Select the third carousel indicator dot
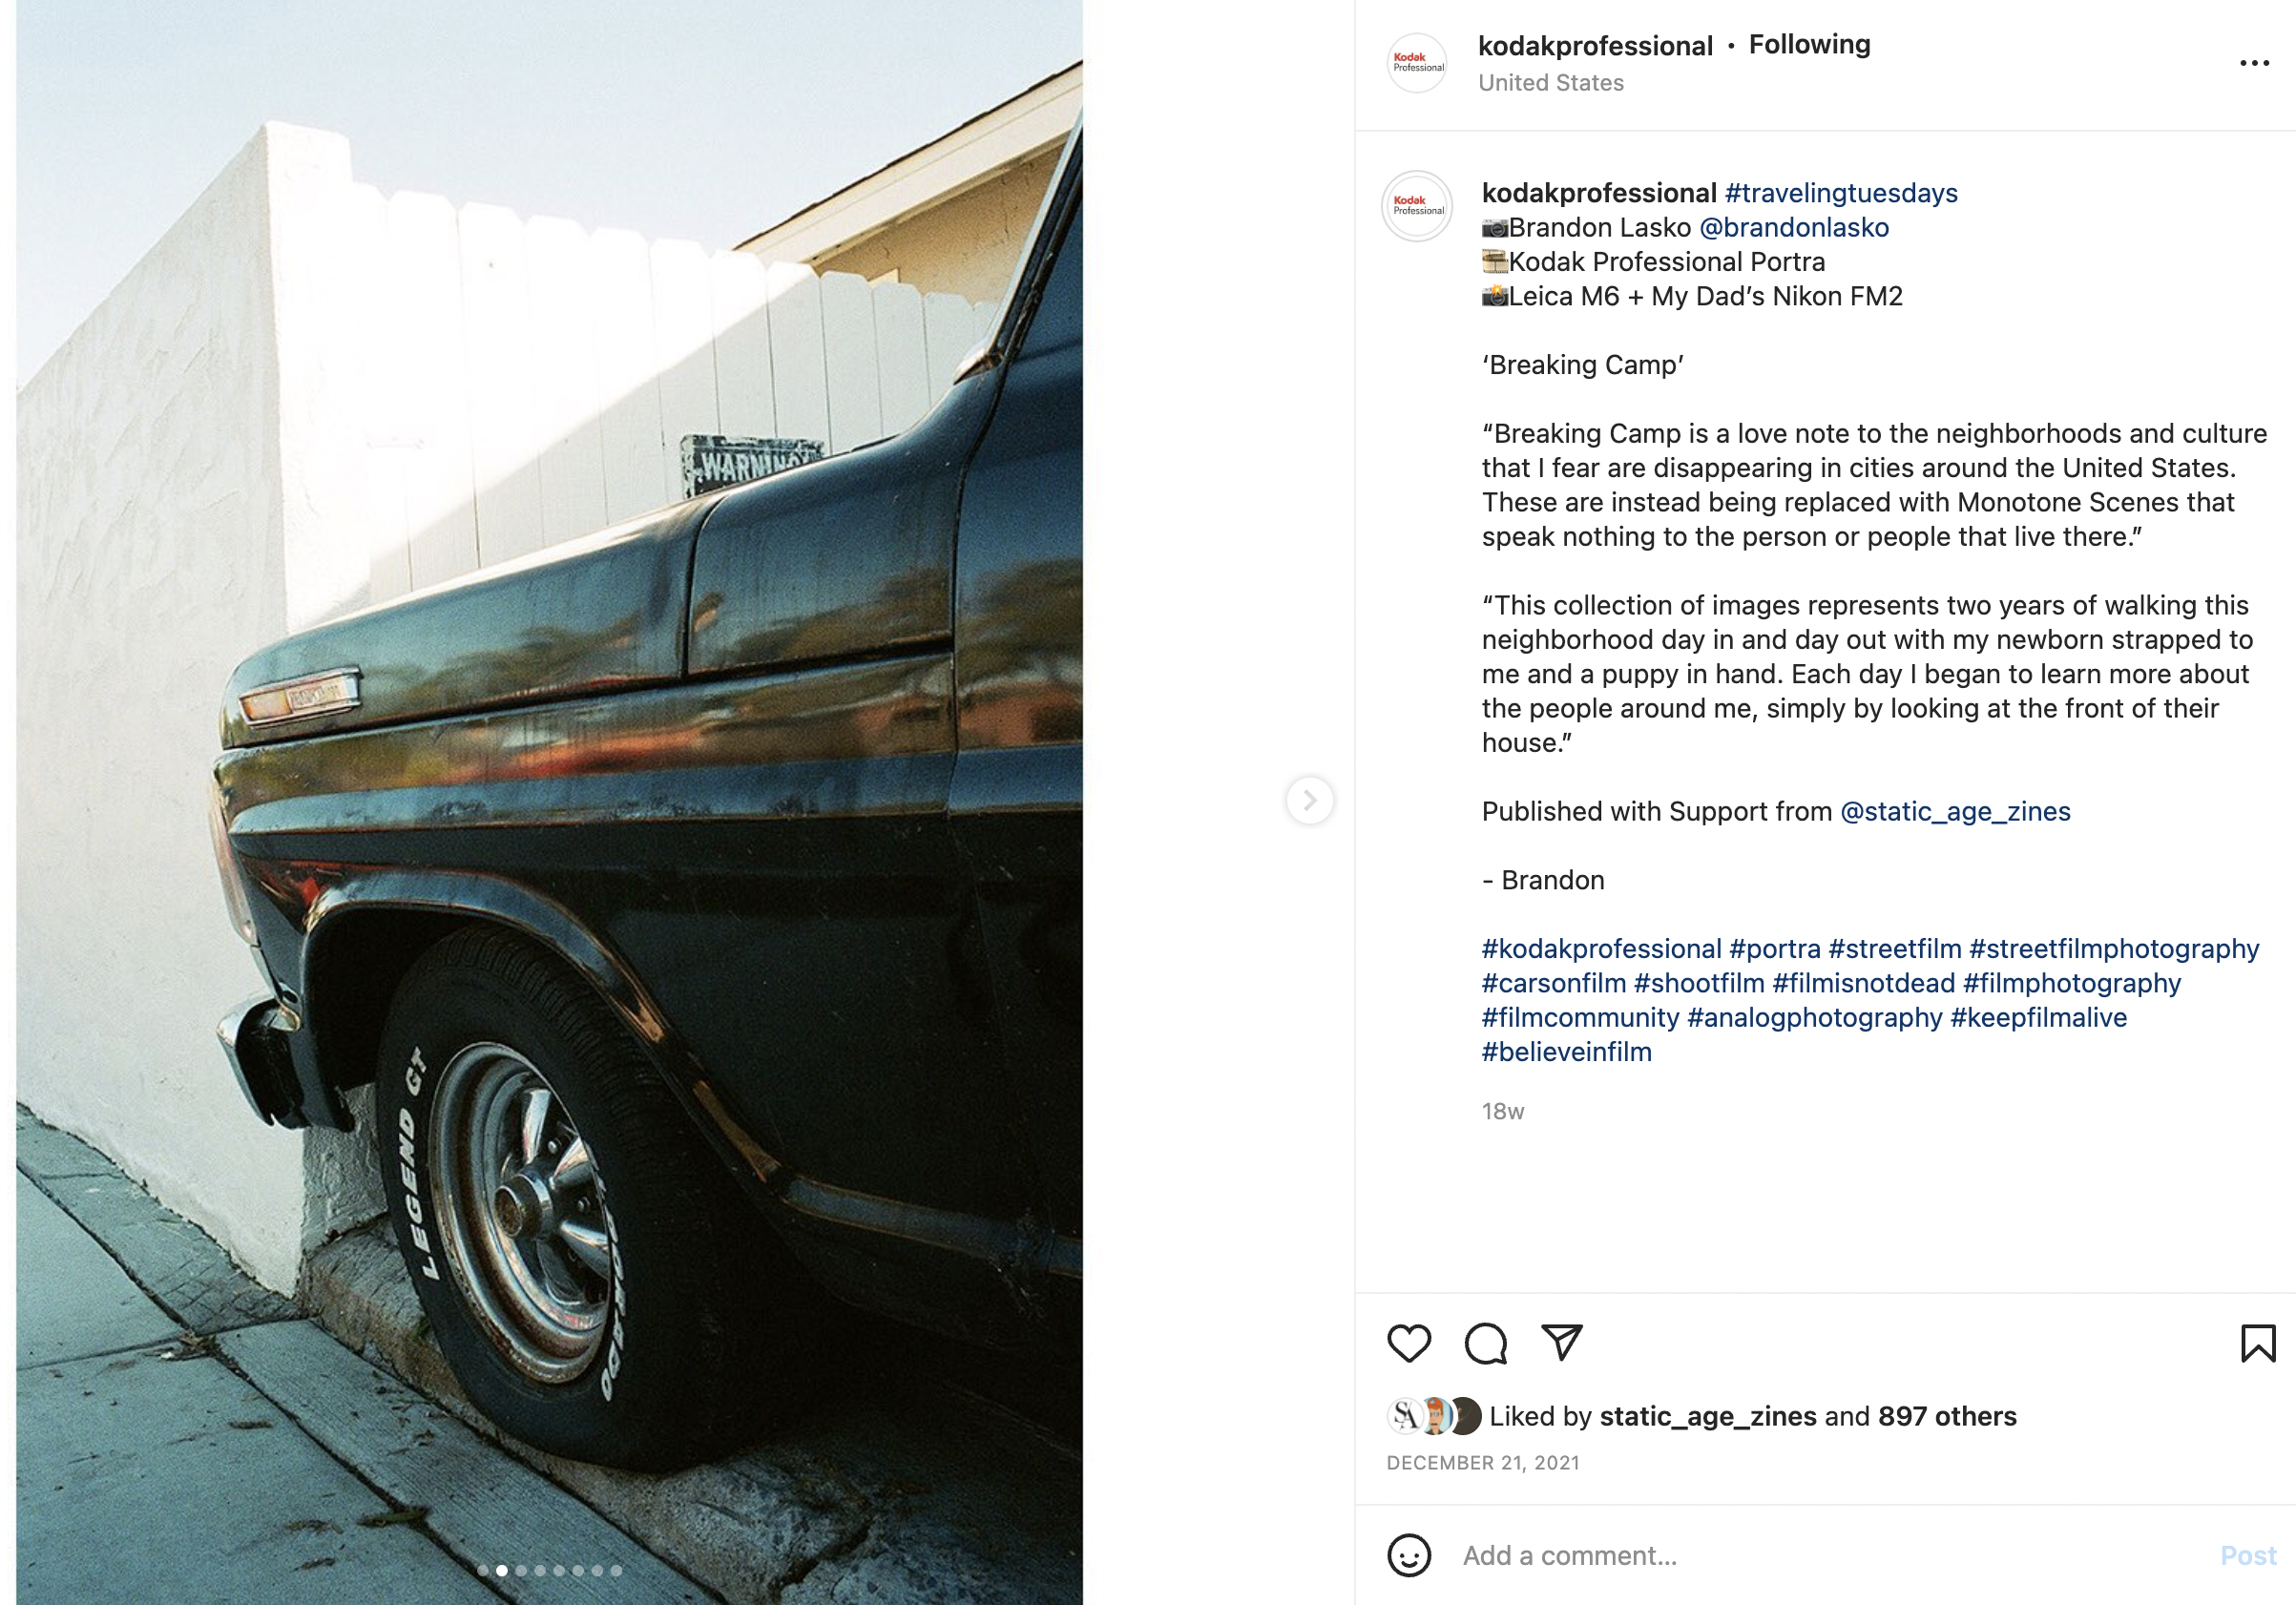 pos(521,1570)
